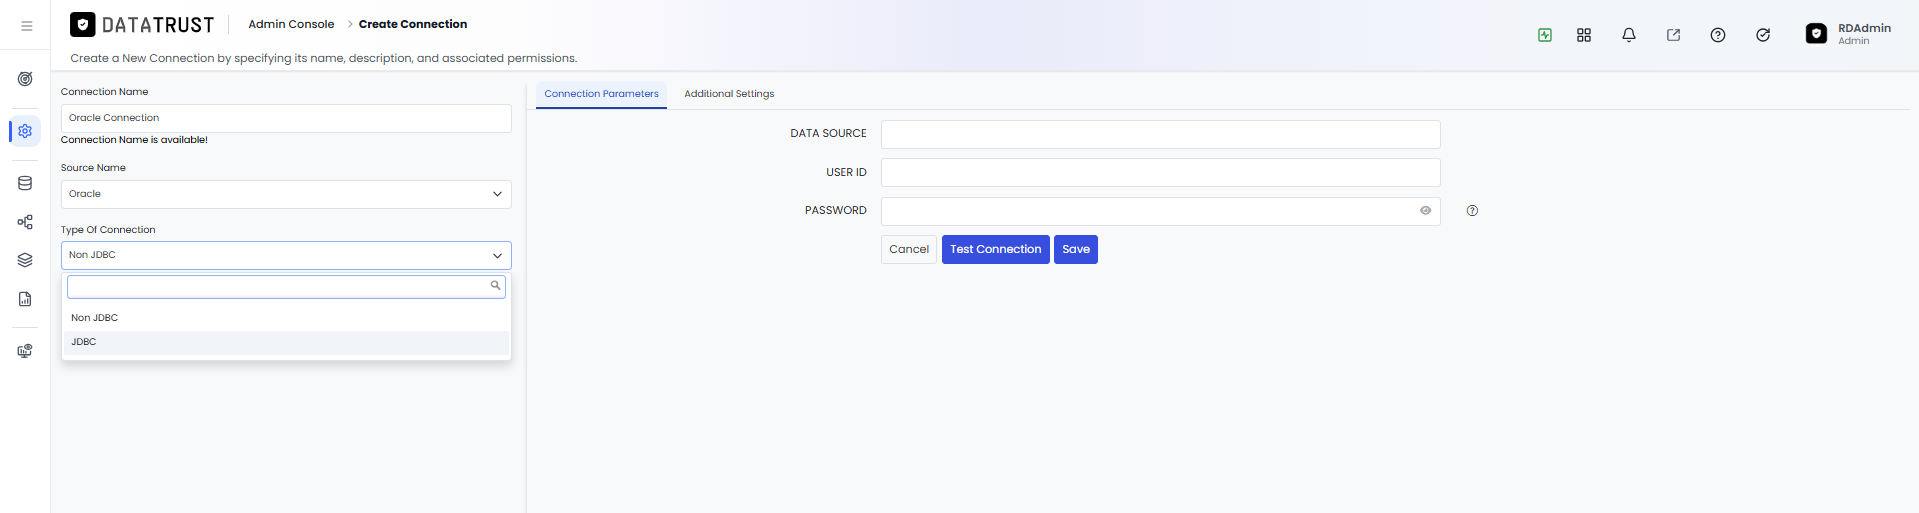This screenshot has height=513, width=1919.
Task: Click the green activity pulse icon
Action: pos(1545,35)
